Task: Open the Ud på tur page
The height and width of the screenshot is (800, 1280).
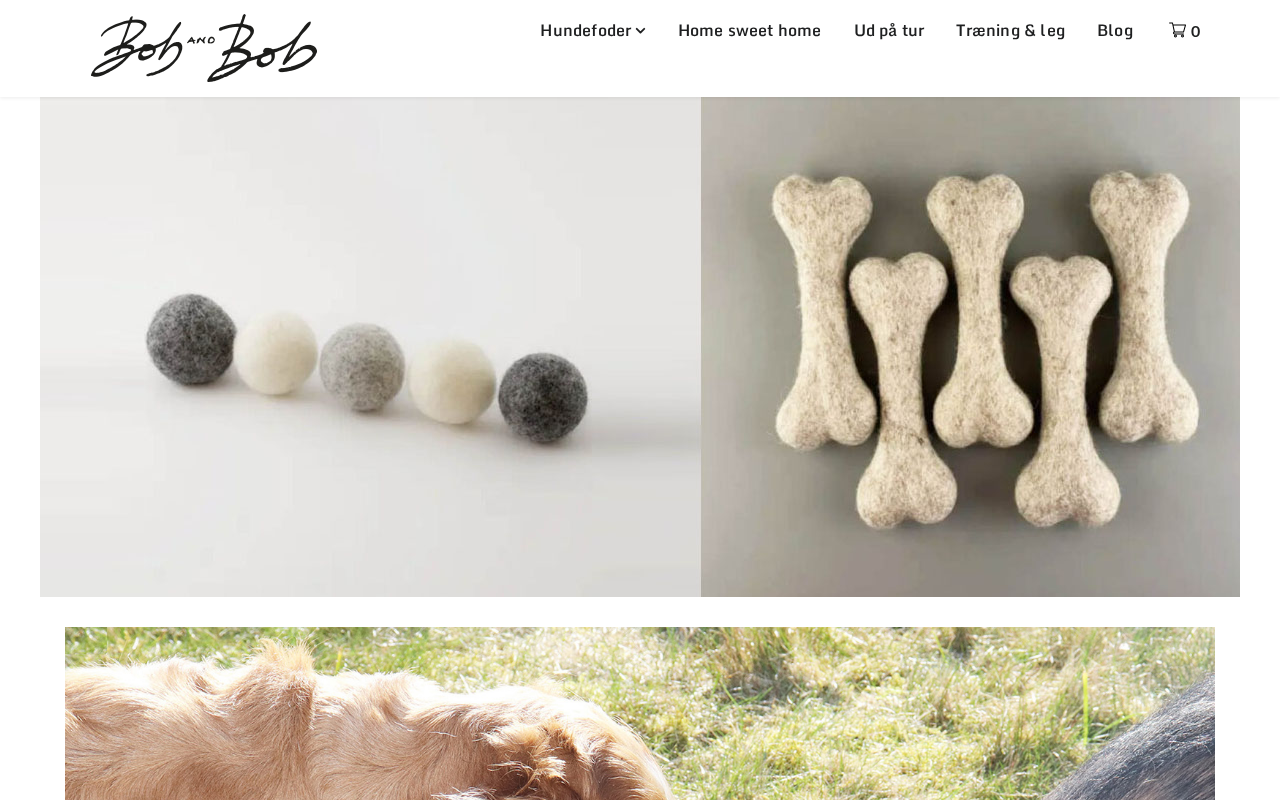Action: pos(889,30)
